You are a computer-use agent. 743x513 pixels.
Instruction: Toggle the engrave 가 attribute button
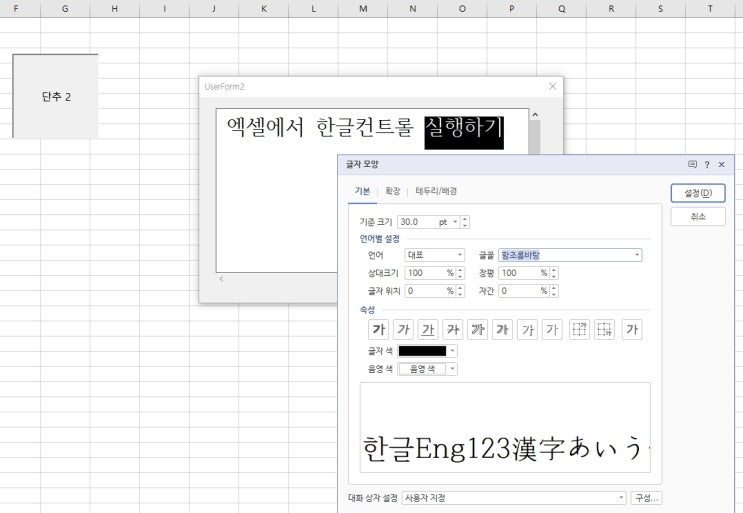pyautogui.click(x=552, y=329)
